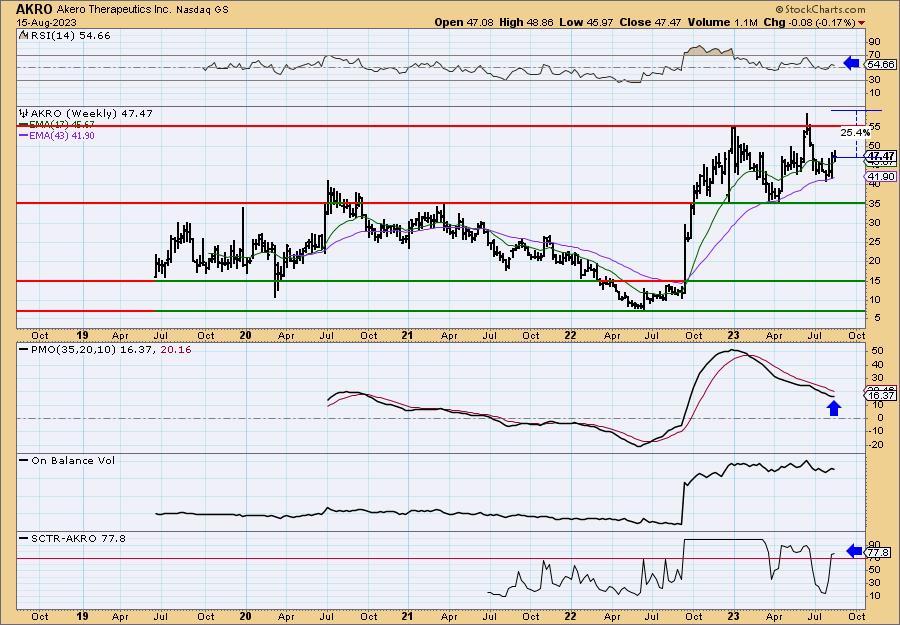900x625 pixels.
Task: Select the company name Akero Therapeutics Inc.
Action: (114, 10)
